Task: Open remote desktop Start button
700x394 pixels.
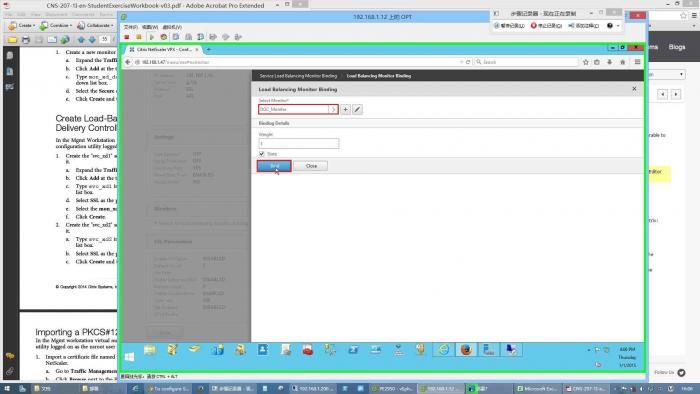Action: (x=129, y=357)
